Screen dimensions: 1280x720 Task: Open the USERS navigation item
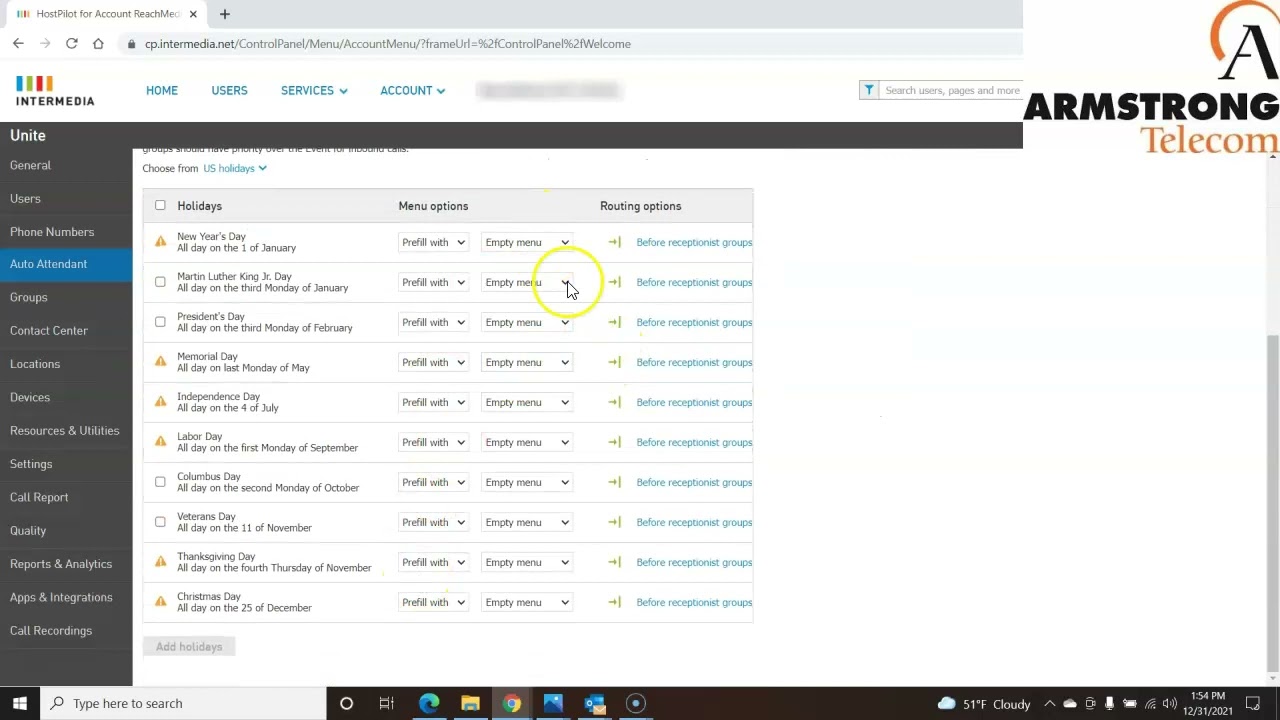click(229, 90)
